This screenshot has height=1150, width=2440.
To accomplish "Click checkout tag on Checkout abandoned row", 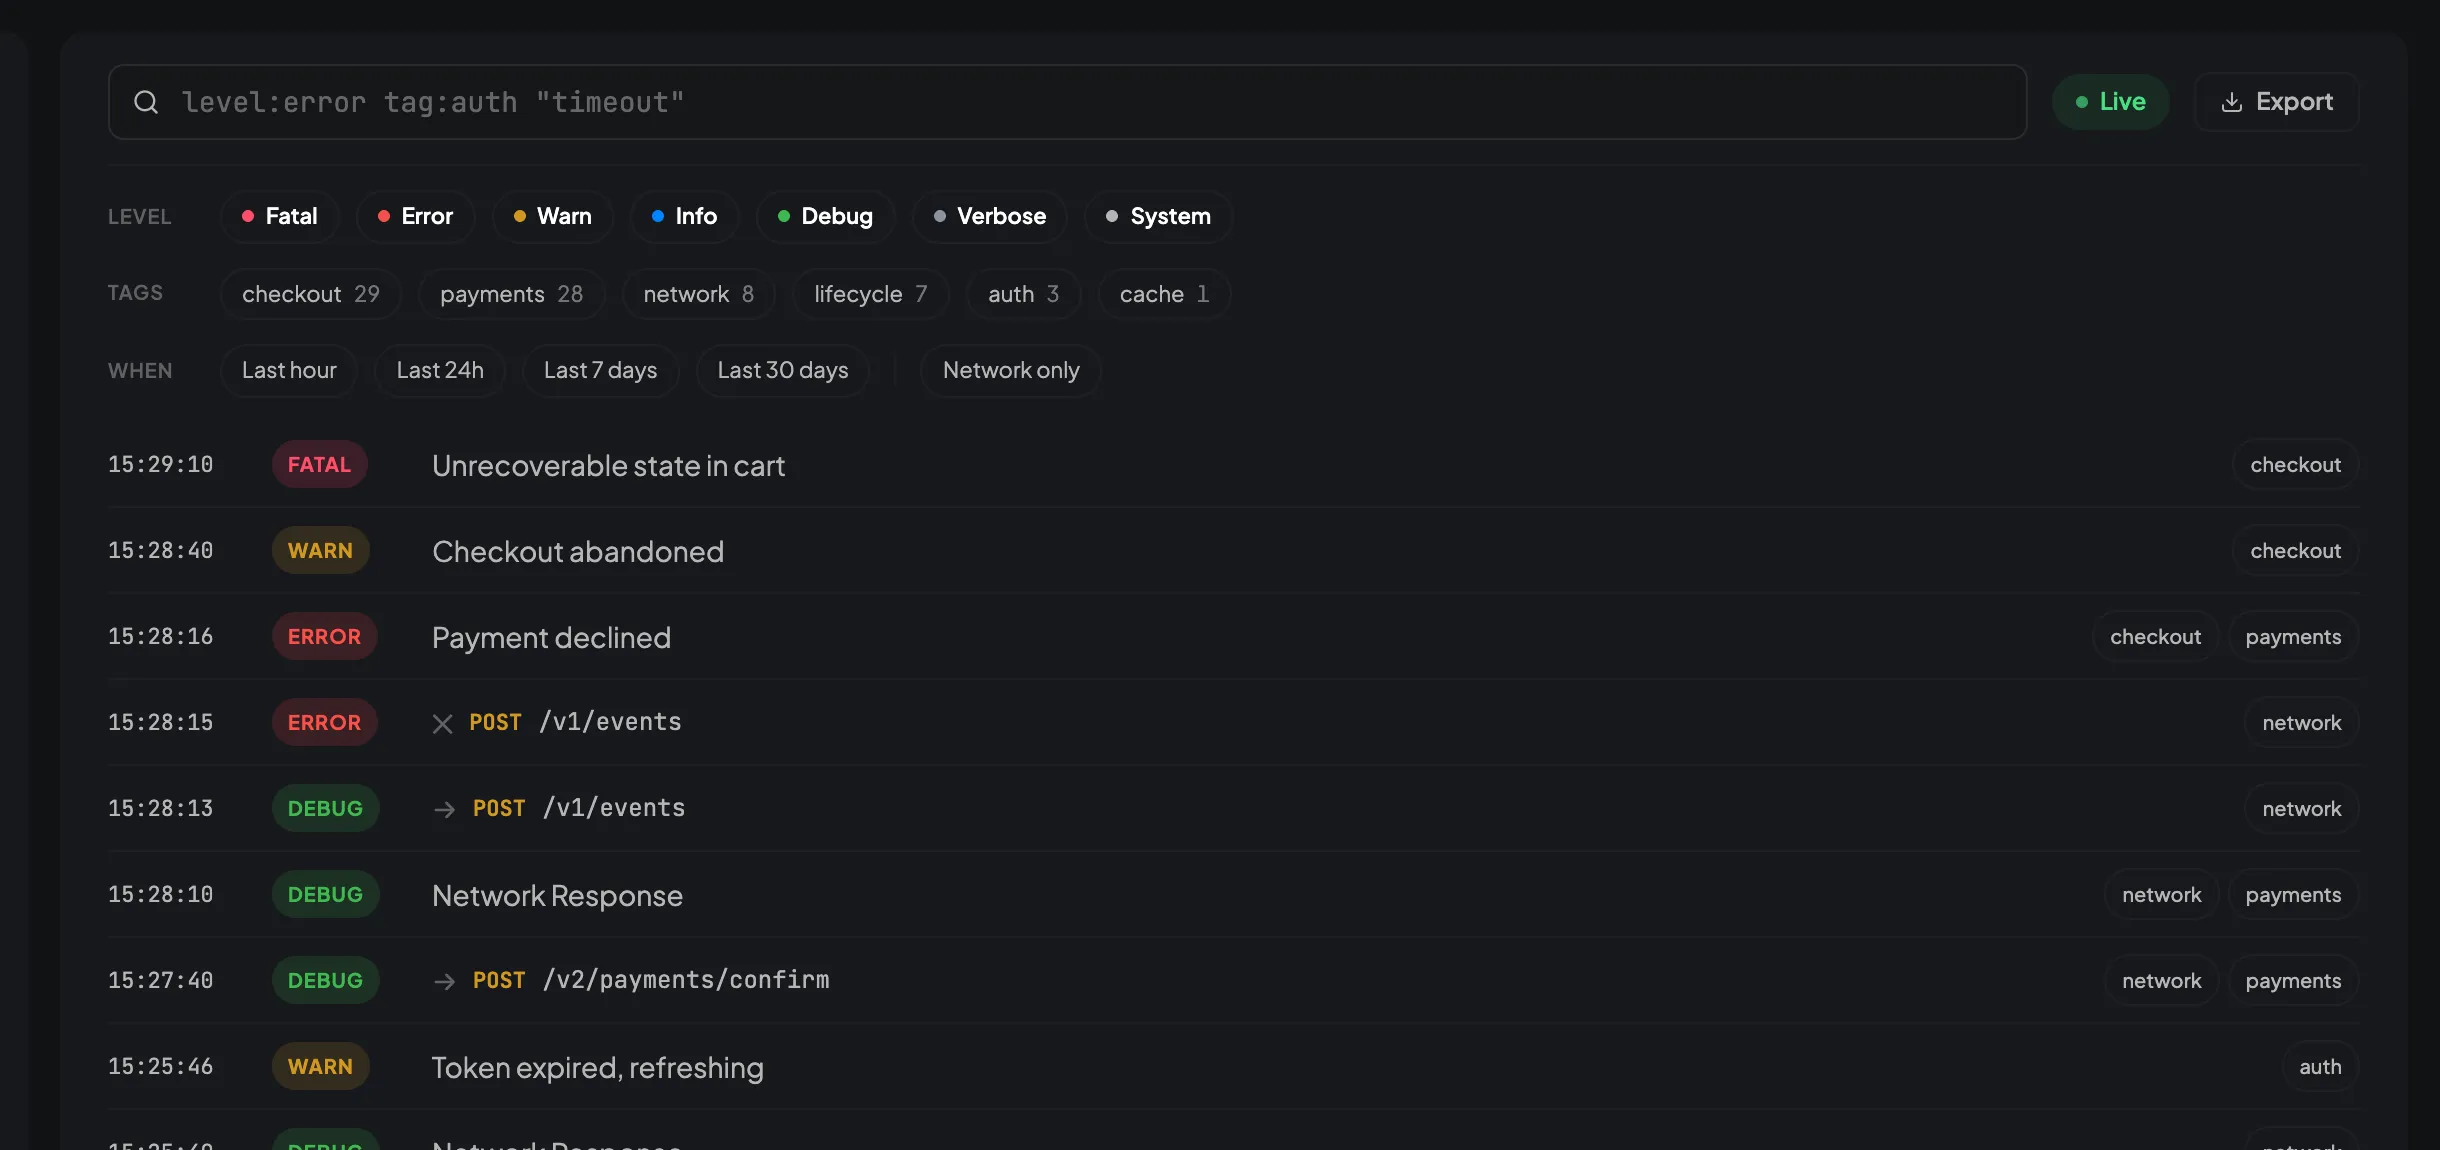I will [2296, 551].
